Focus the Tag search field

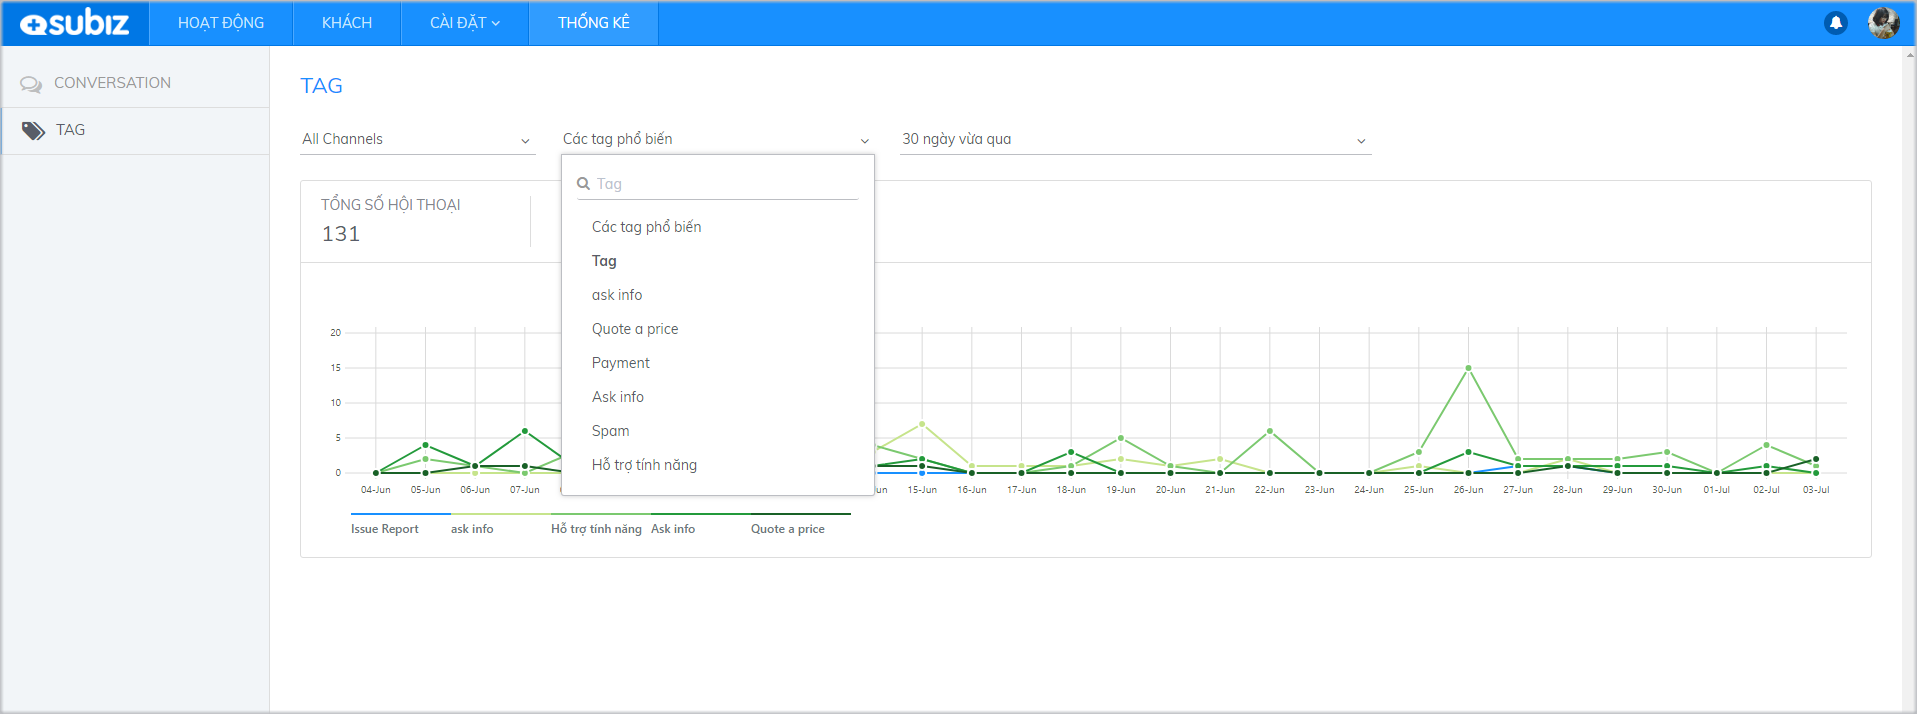point(725,184)
